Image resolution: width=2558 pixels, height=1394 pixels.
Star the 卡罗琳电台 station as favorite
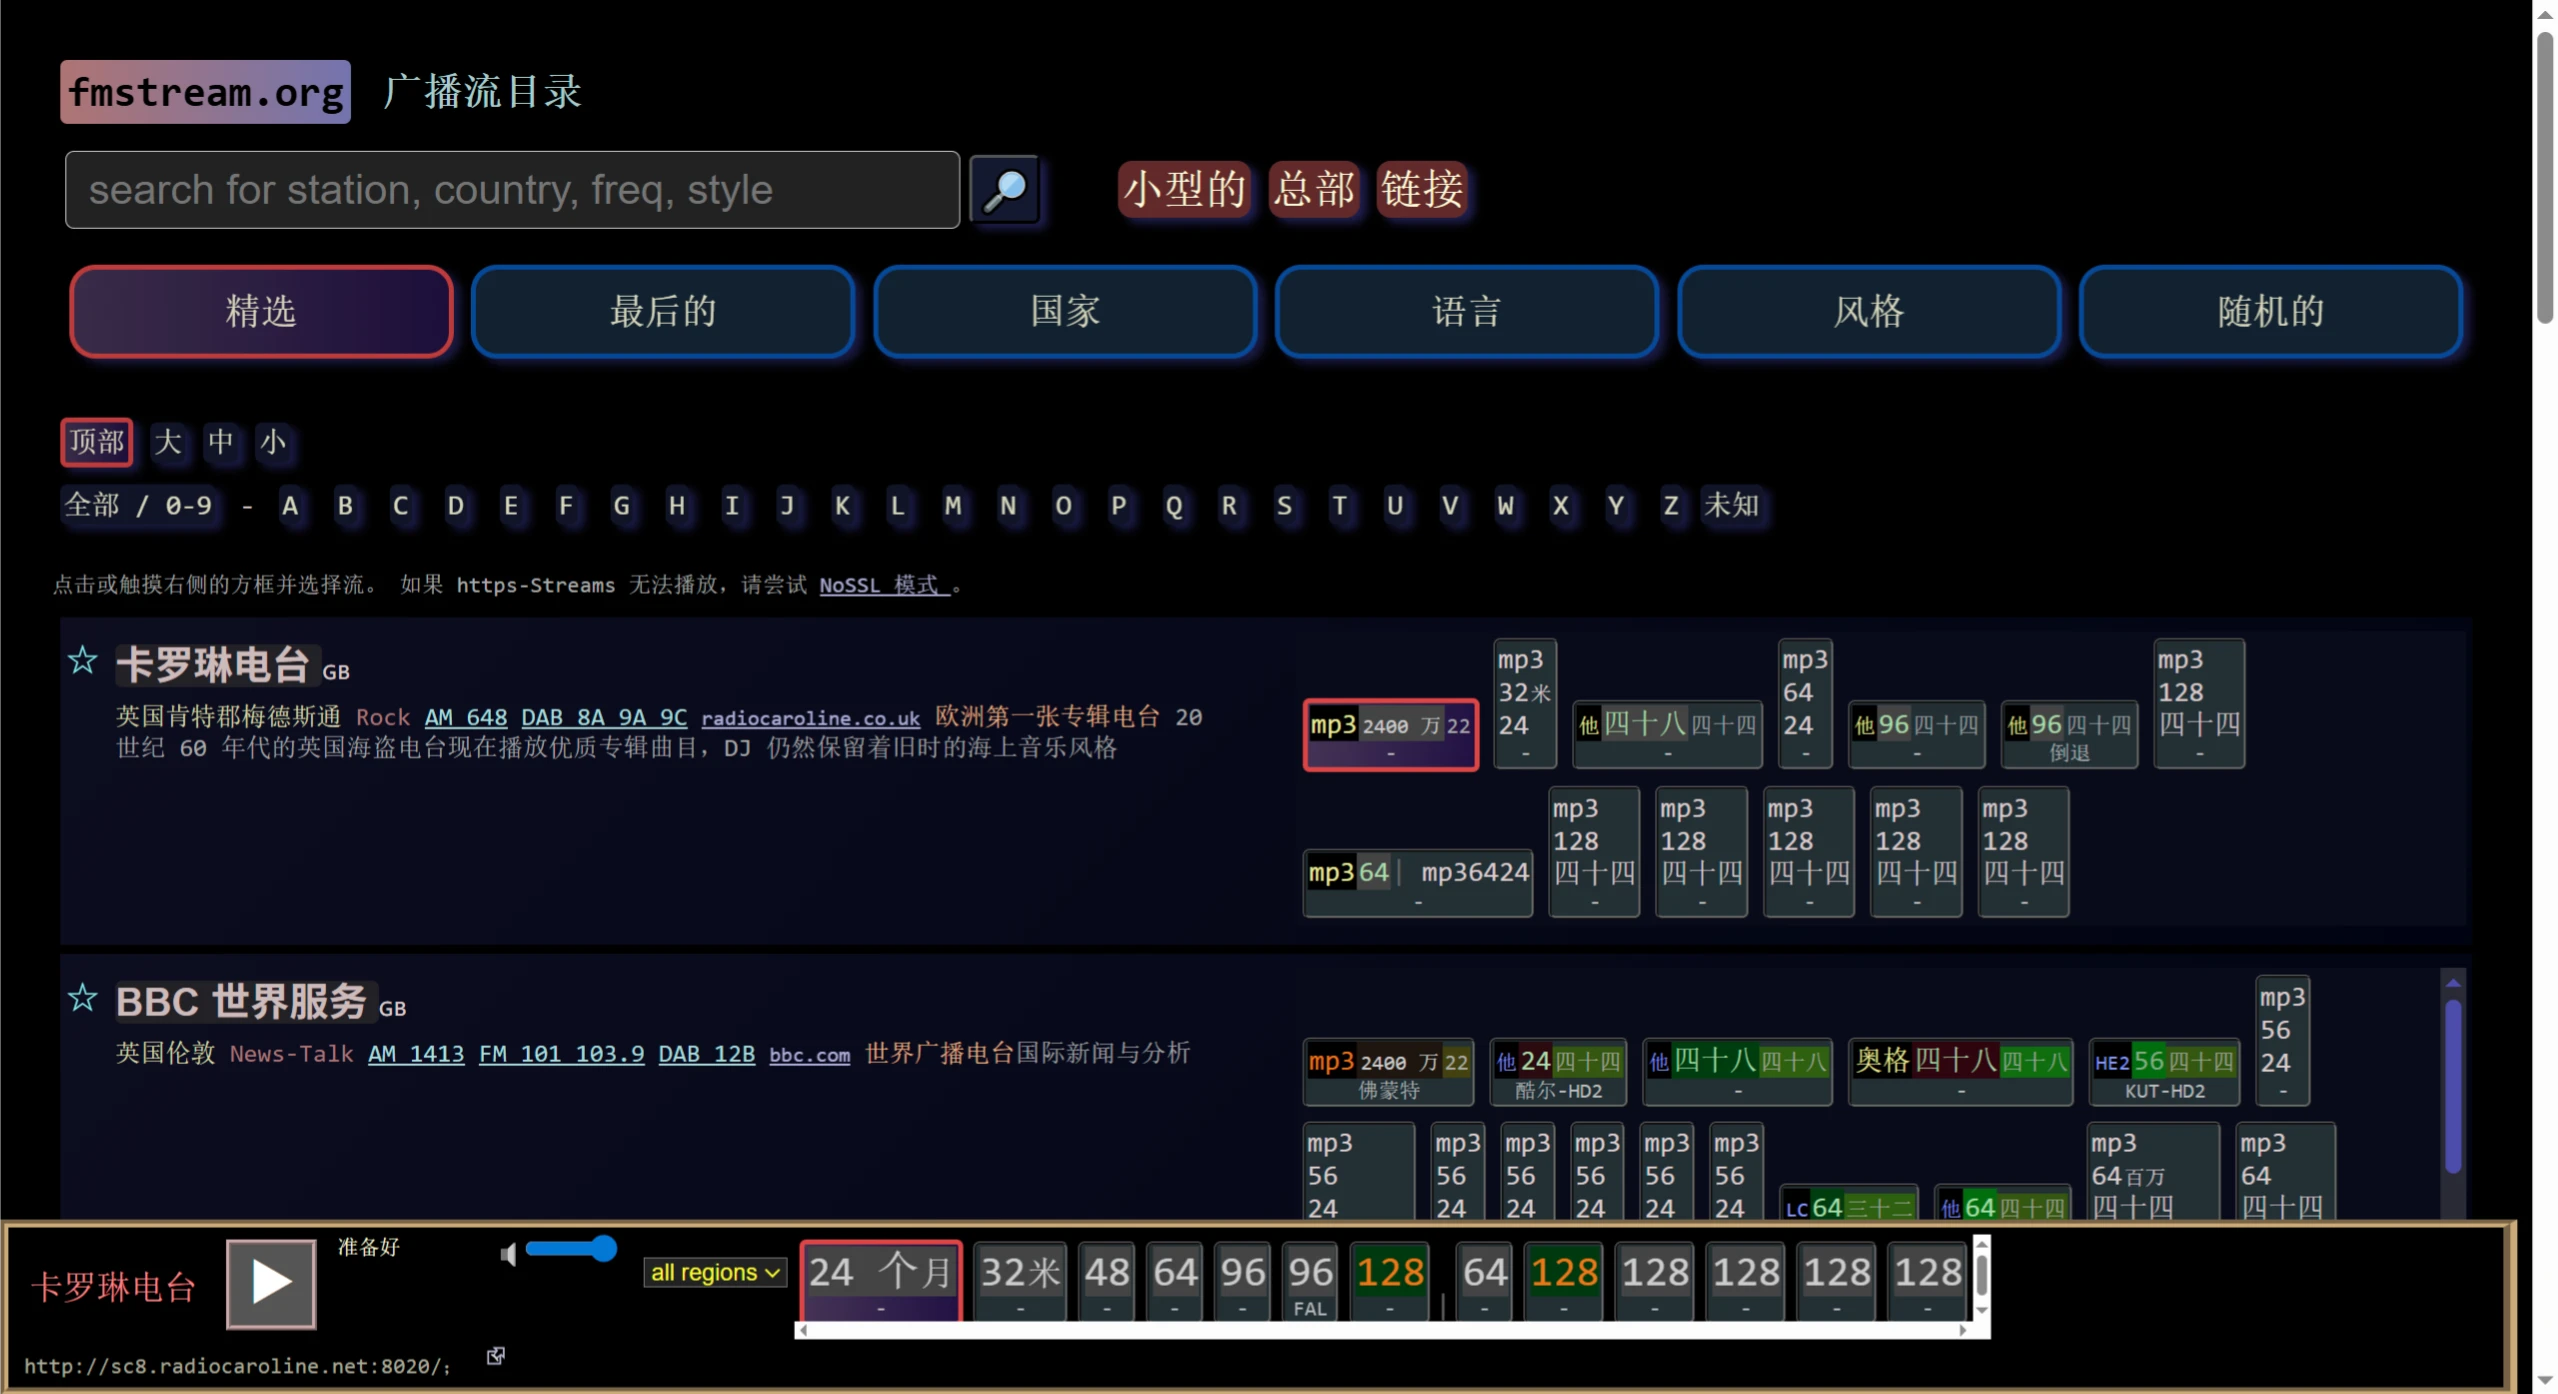pos(83,661)
